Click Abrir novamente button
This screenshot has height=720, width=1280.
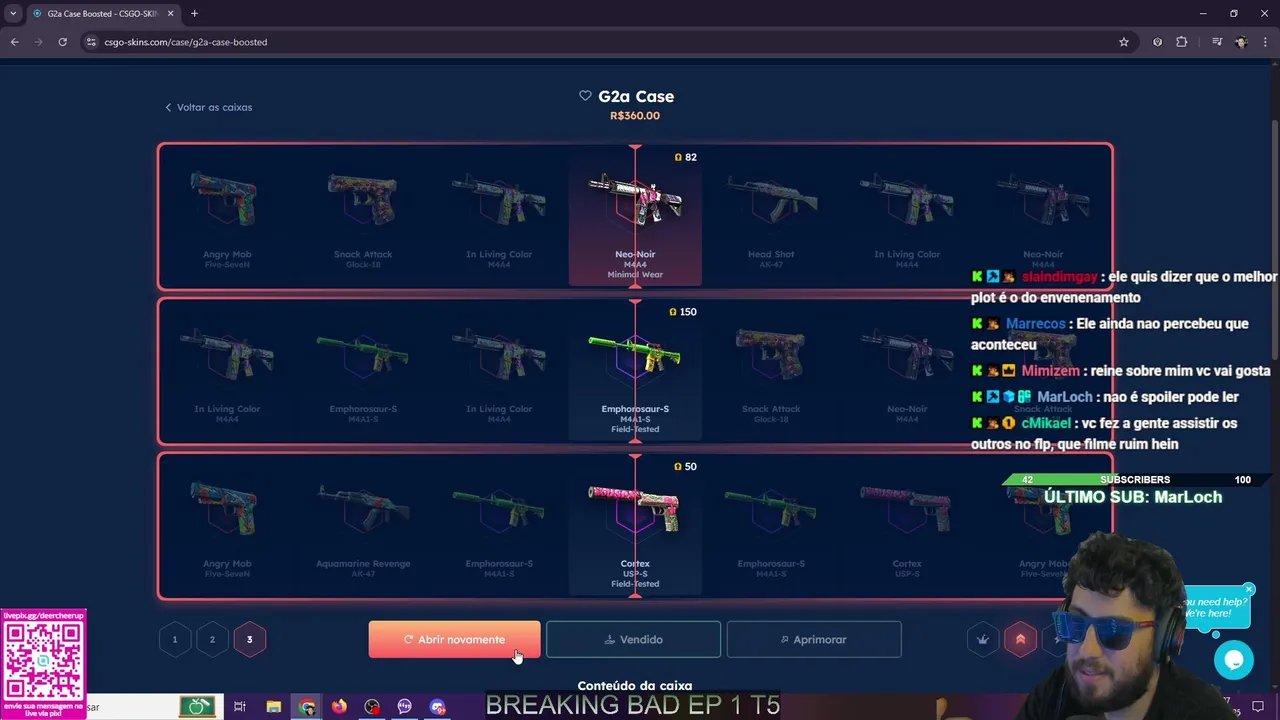coord(454,639)
